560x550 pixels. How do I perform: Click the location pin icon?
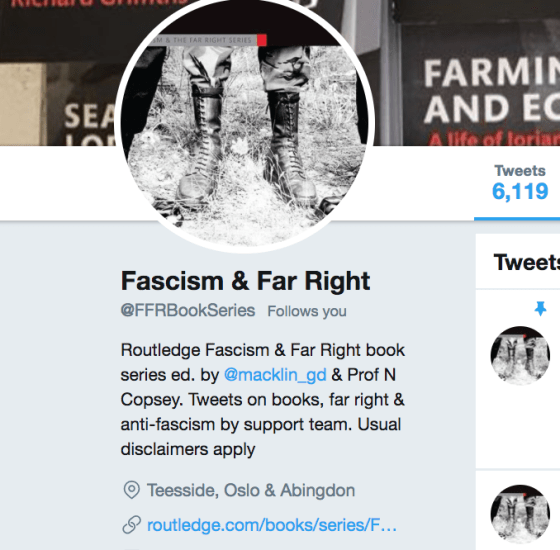coord(131,490)
